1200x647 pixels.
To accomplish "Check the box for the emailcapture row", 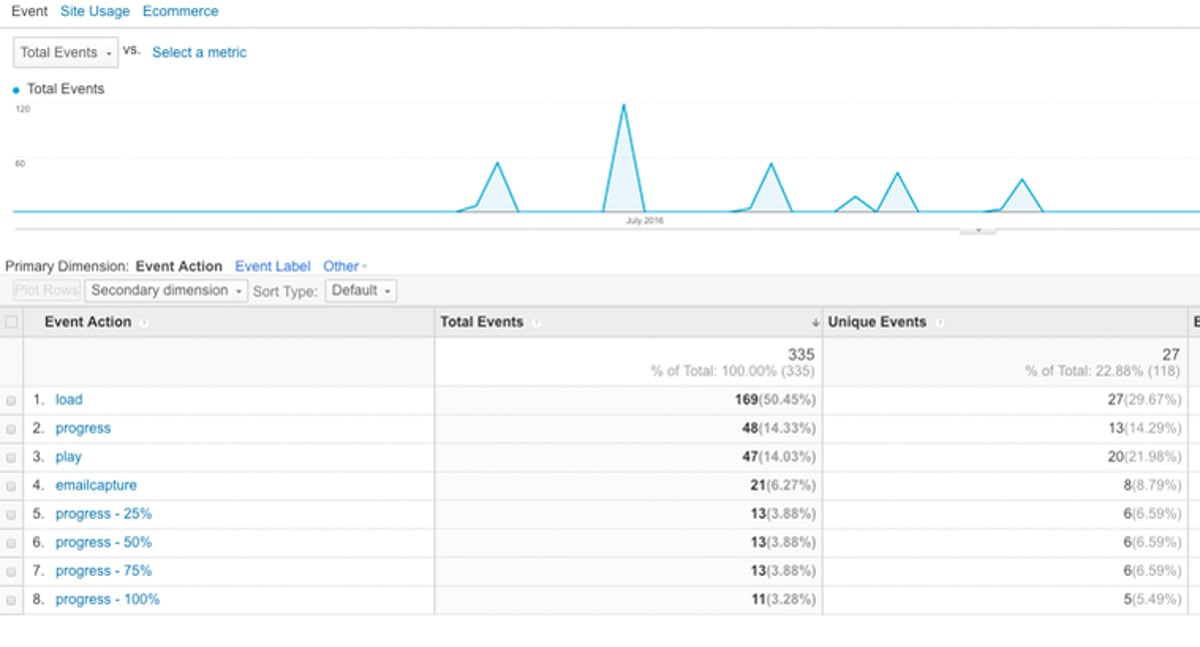I will coord(11,485).
